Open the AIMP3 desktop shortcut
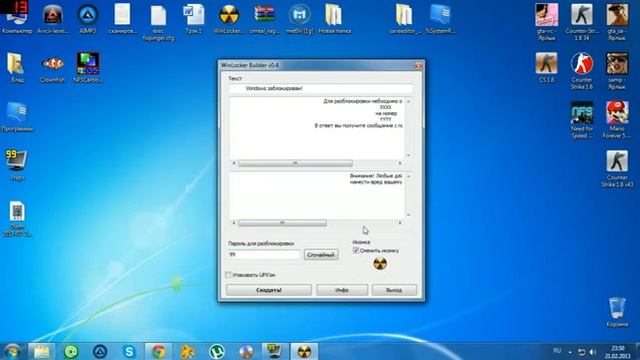 [88, 18]
